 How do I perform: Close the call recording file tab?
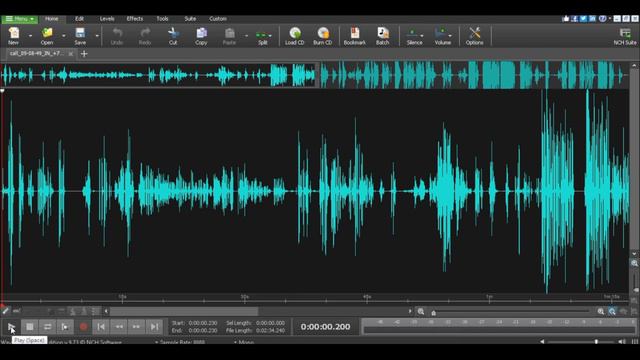coord(71,53)
